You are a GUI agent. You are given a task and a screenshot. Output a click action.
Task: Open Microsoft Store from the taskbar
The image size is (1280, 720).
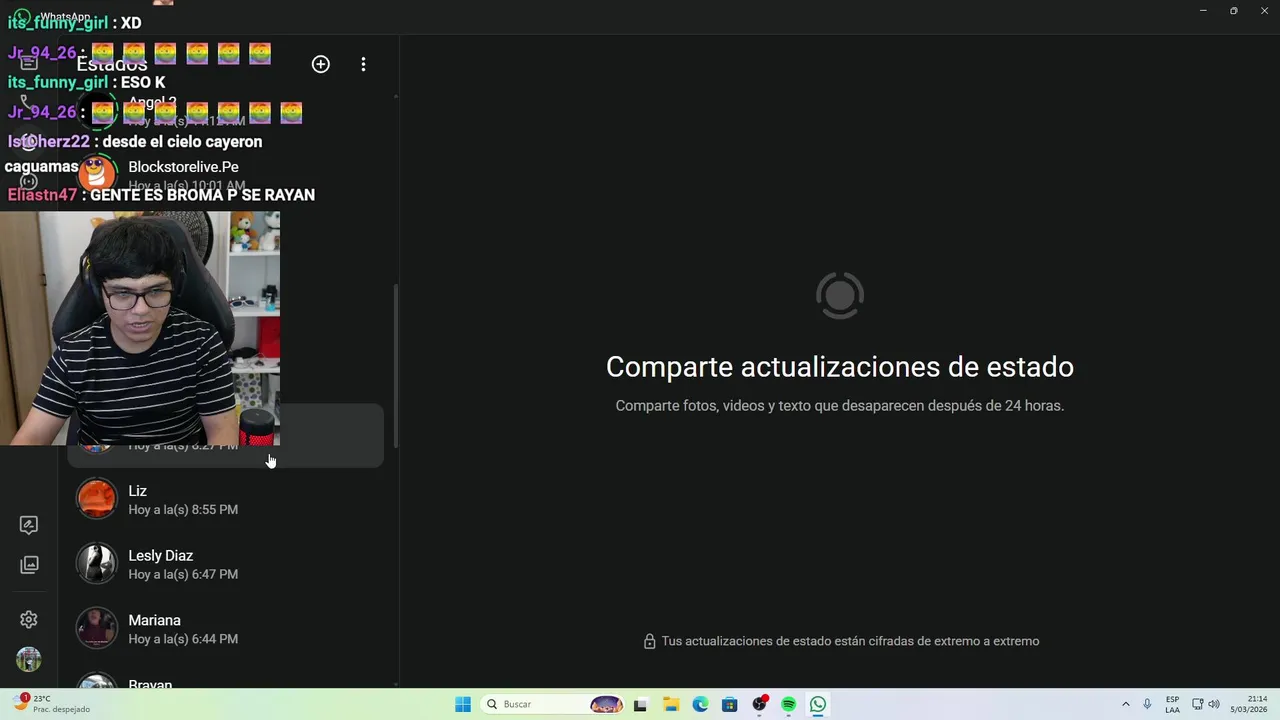coord(730,704)
